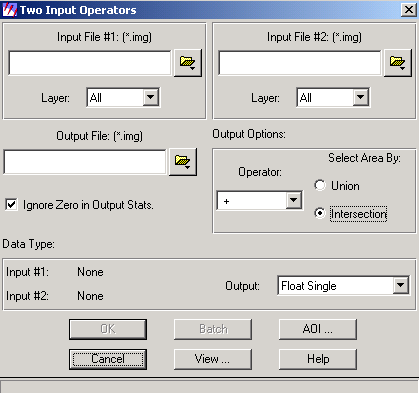Click the 'Output Options:' label

pyautogui.click(x=249, y=134)
